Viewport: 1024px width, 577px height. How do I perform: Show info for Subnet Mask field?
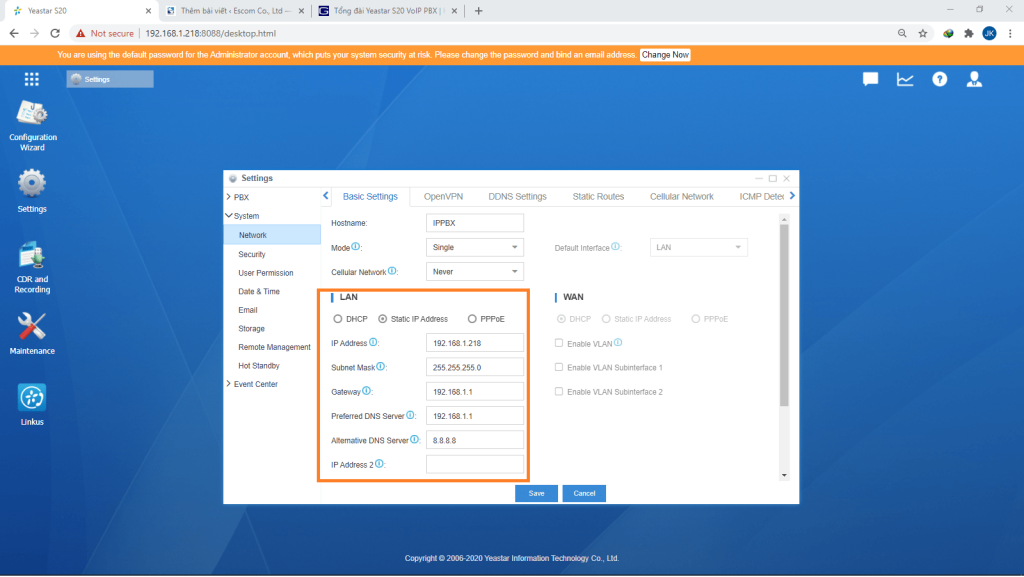click(381, 366)
